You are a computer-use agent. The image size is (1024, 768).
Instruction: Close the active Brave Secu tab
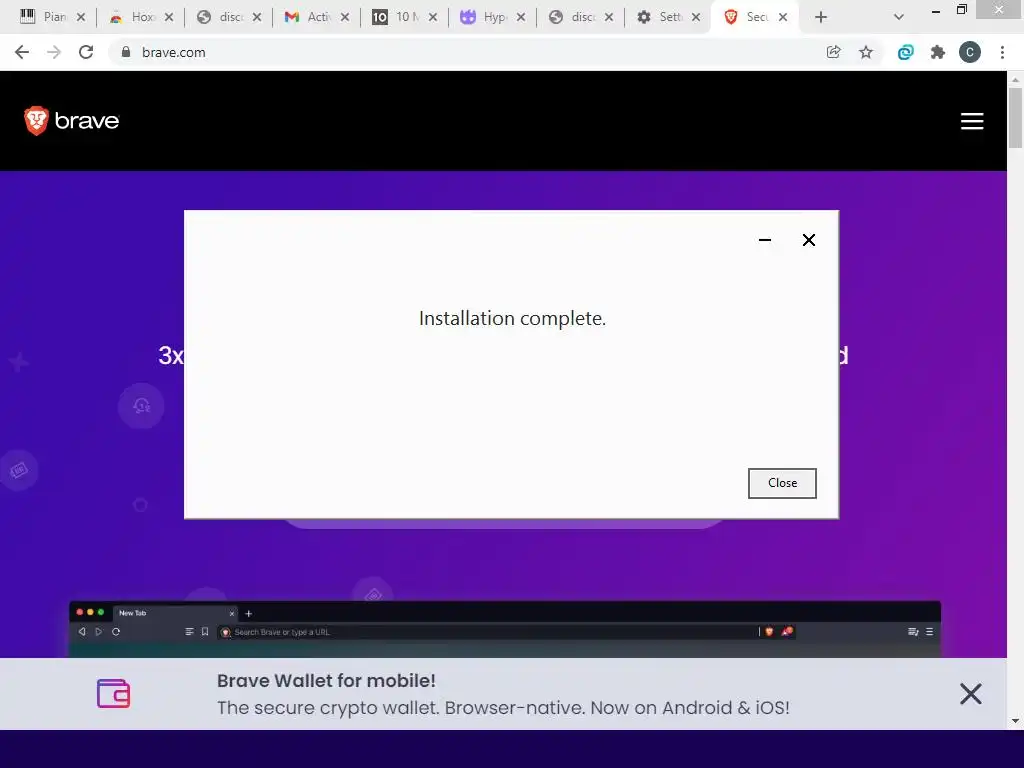[783, 17]
